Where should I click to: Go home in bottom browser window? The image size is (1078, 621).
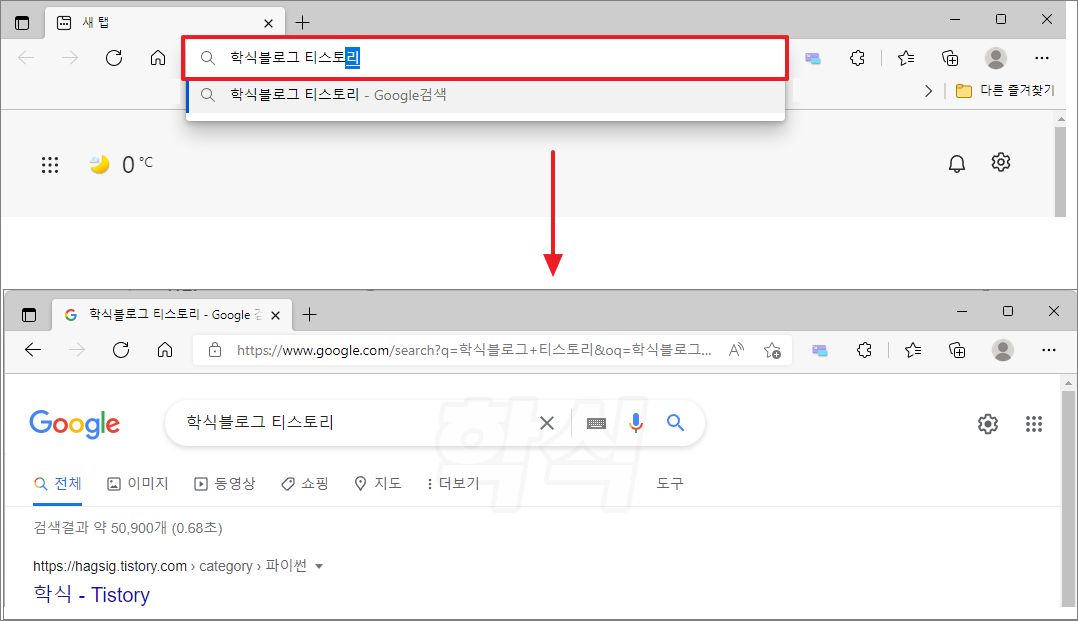[165, 350]
